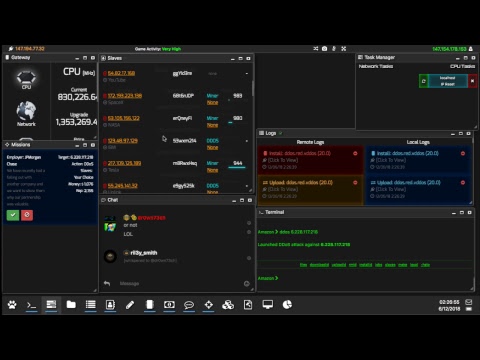Open the coin stacks taskbar icon
Image resolution: width=480 pixels, height=360 pixels.
[x=228, y=304]
